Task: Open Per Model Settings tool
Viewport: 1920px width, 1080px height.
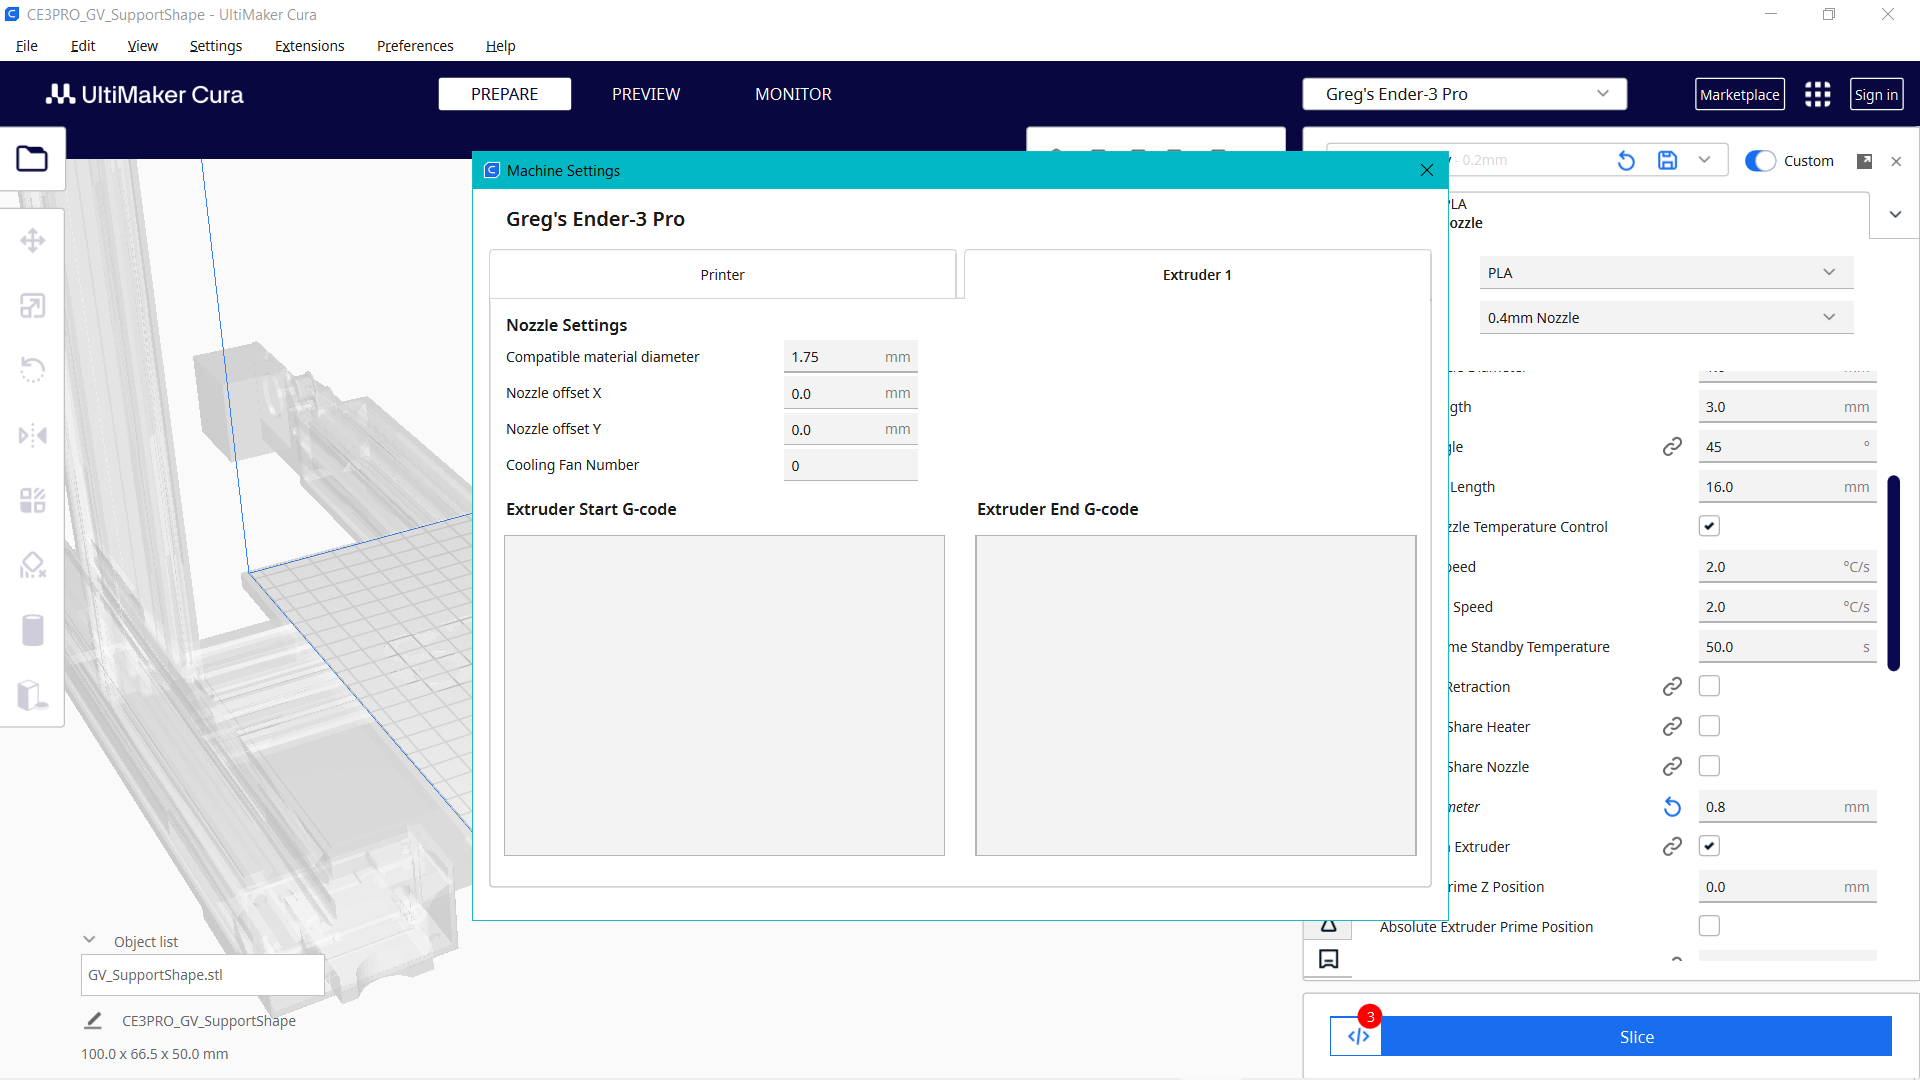Action: click(33, 500)
